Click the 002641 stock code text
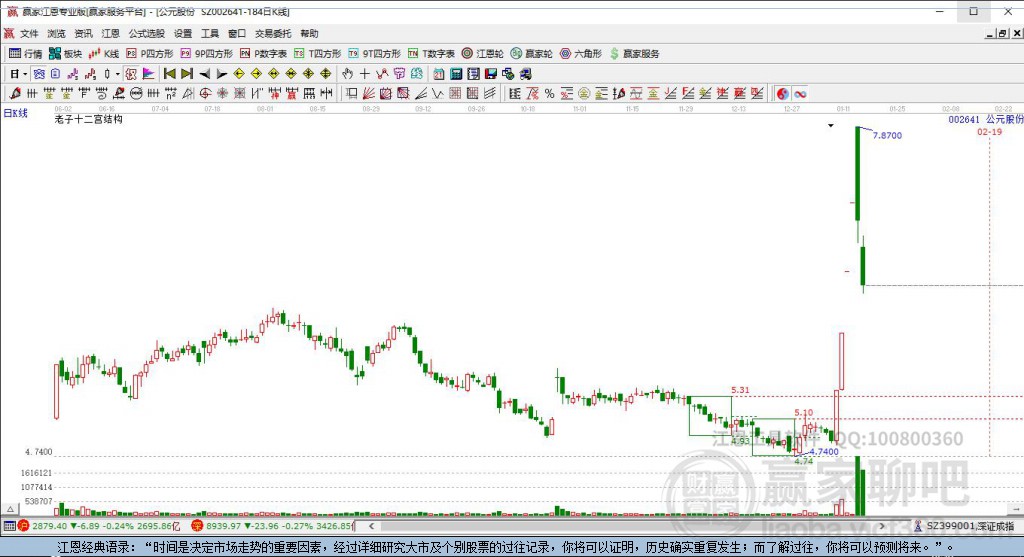 tap(964, 119)
